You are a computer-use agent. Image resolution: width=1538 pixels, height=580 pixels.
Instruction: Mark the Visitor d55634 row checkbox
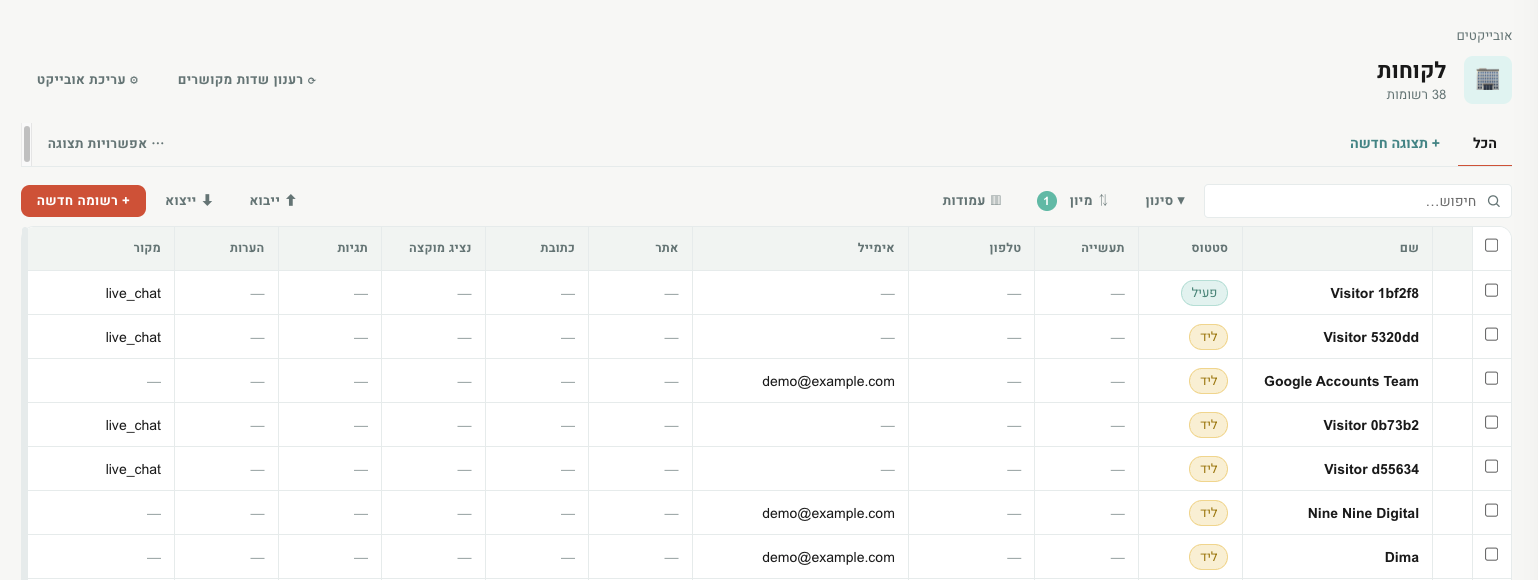point(1492,467)
